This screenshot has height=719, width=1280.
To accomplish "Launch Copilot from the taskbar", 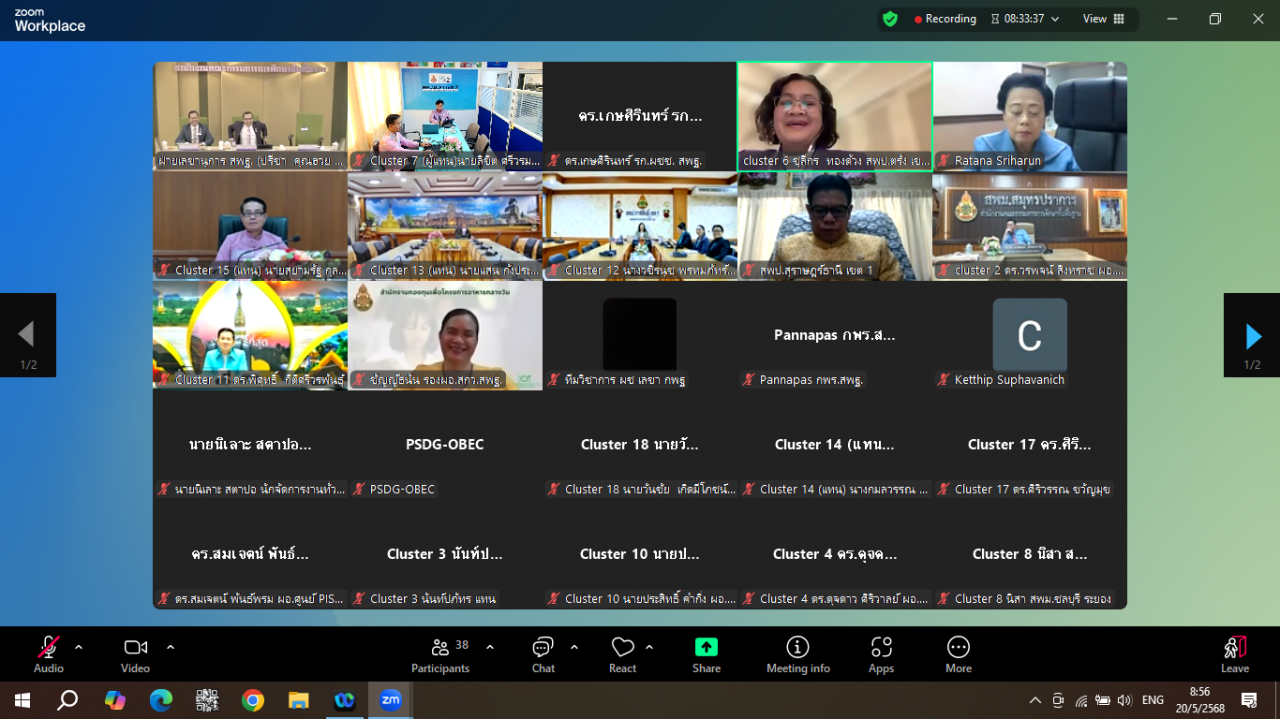I will pyautogui.click(x=115, y=700).
